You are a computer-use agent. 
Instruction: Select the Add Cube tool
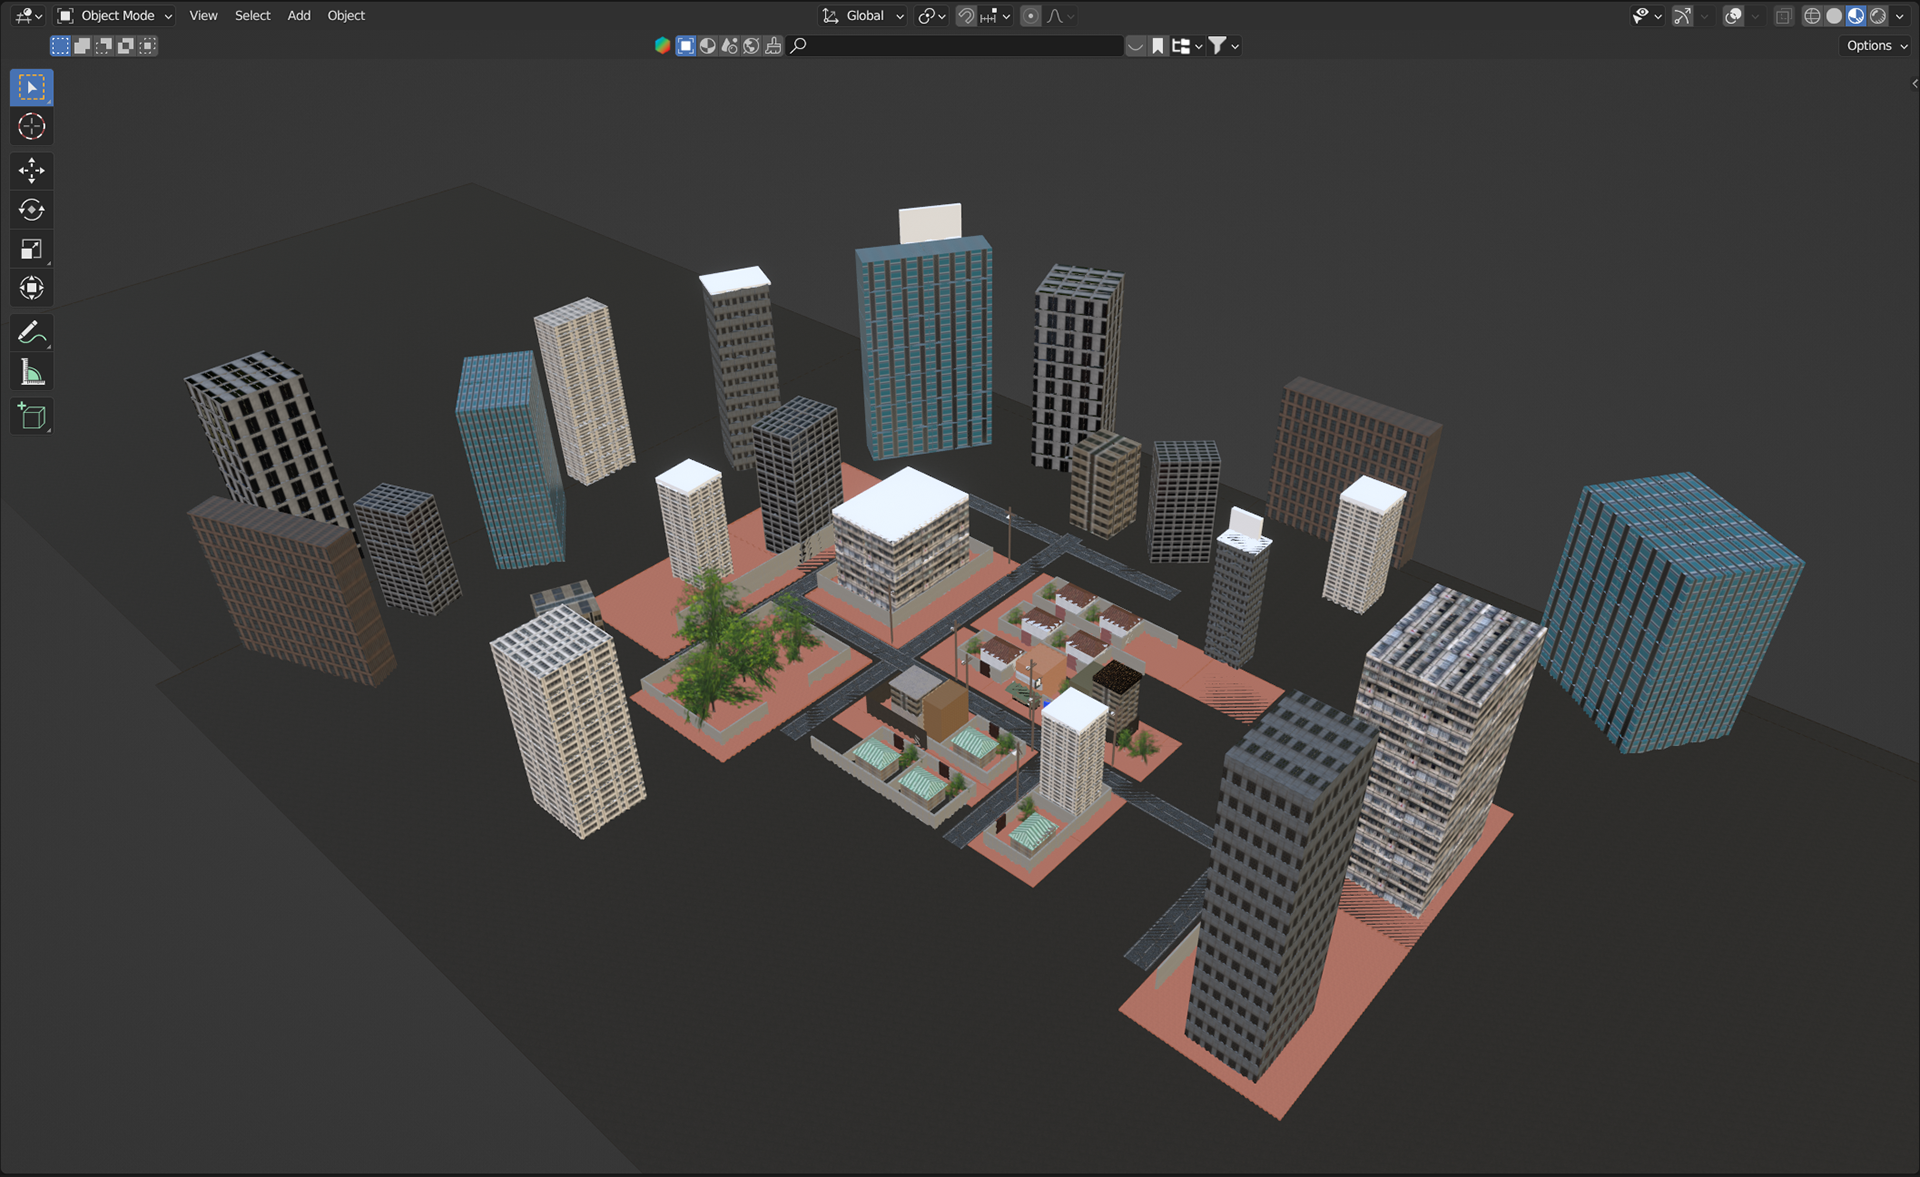point(31,416)
